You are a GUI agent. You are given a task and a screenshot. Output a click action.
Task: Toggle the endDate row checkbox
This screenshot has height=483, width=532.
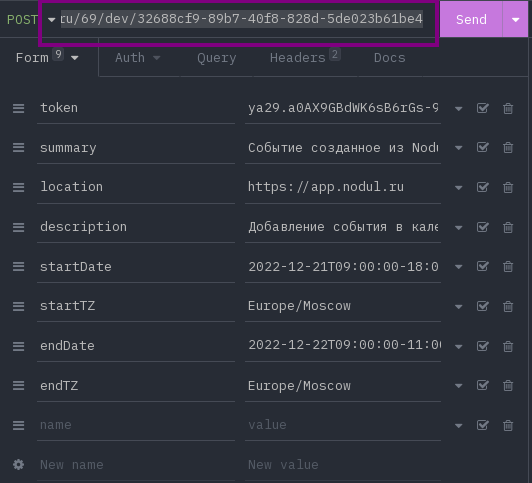(482, 346)
